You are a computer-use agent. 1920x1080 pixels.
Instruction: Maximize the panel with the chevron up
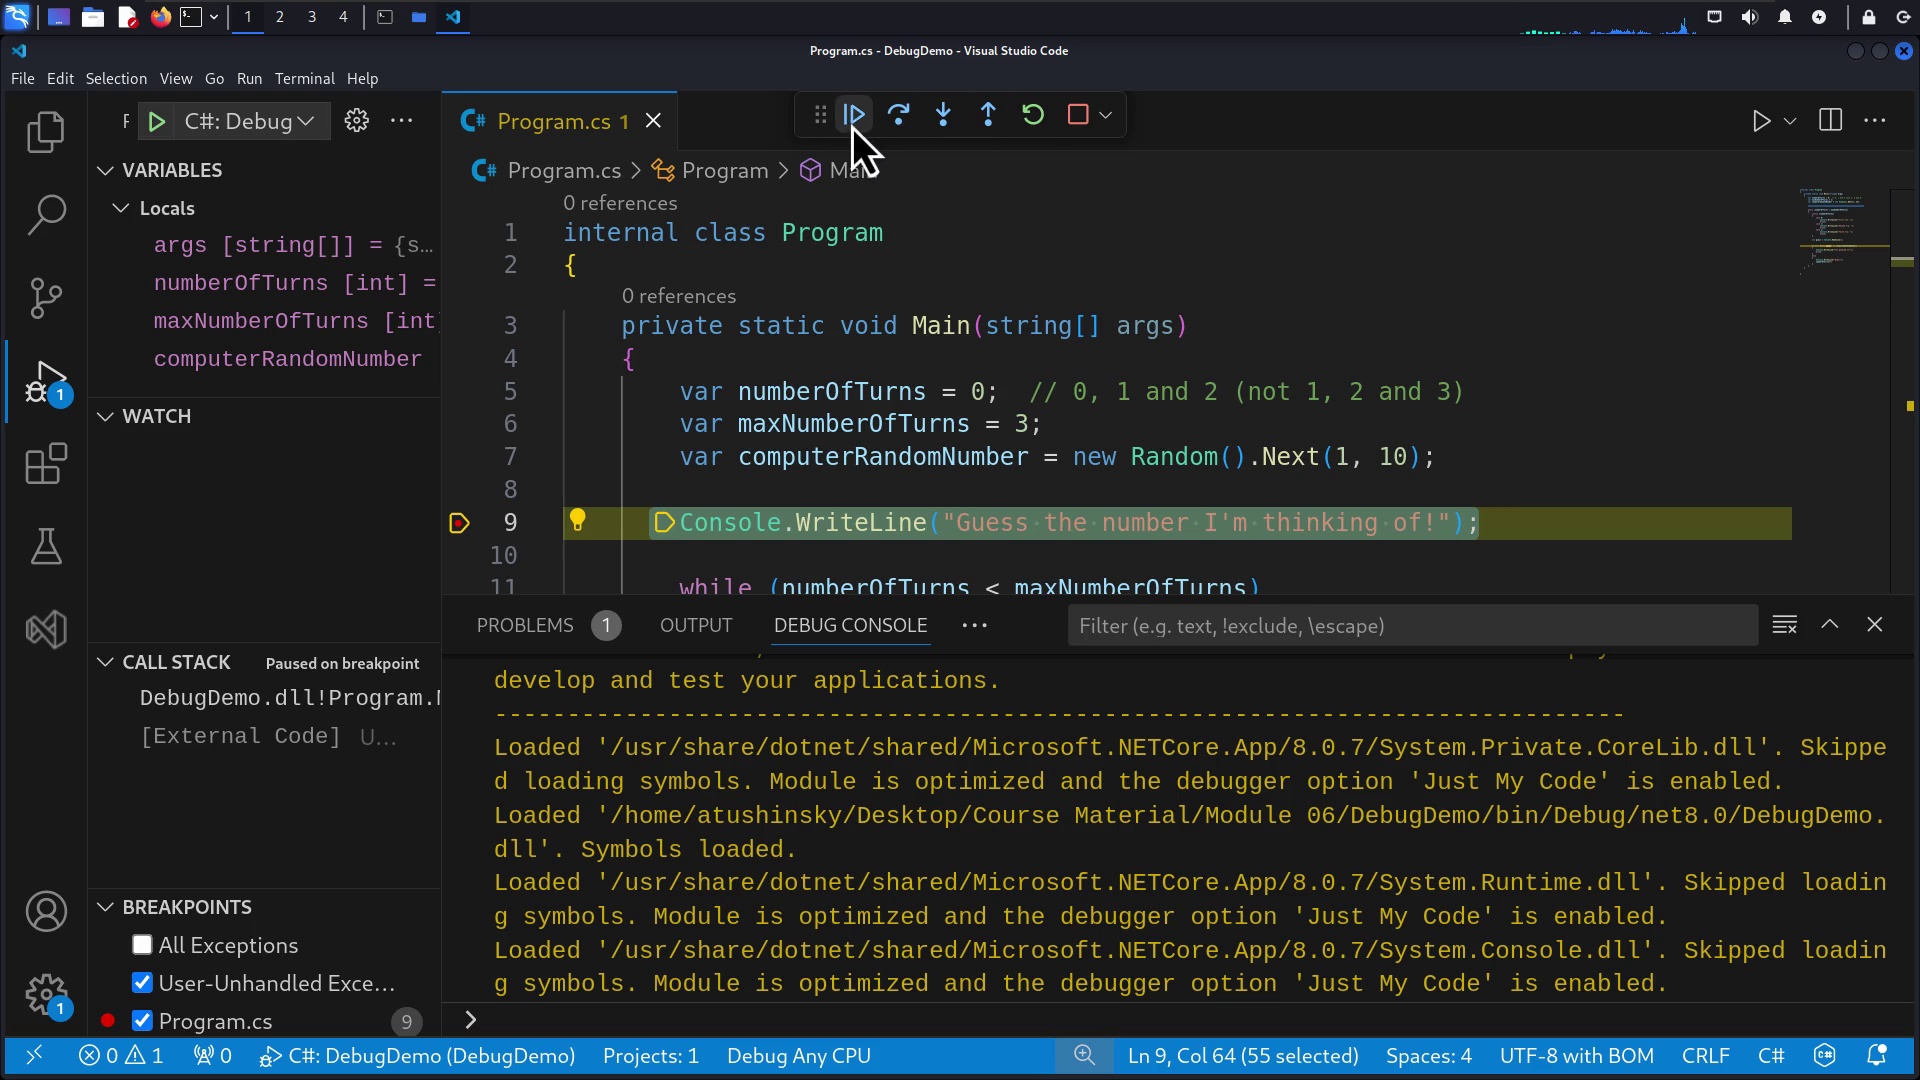[1830, 625]
